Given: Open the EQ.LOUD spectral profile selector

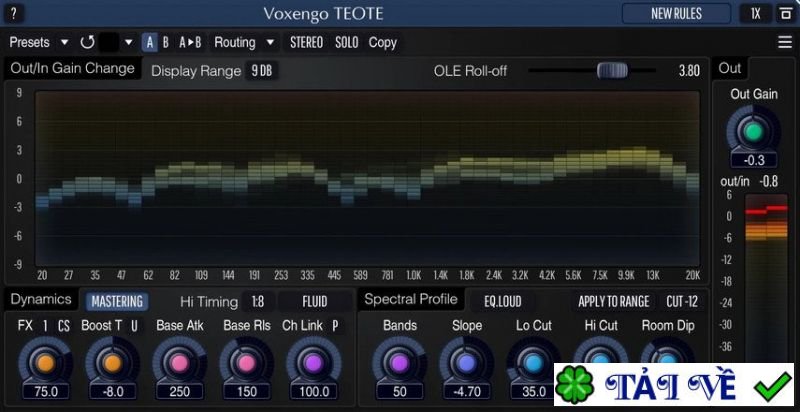Looking at the screenshot, I should click(503, 301).
